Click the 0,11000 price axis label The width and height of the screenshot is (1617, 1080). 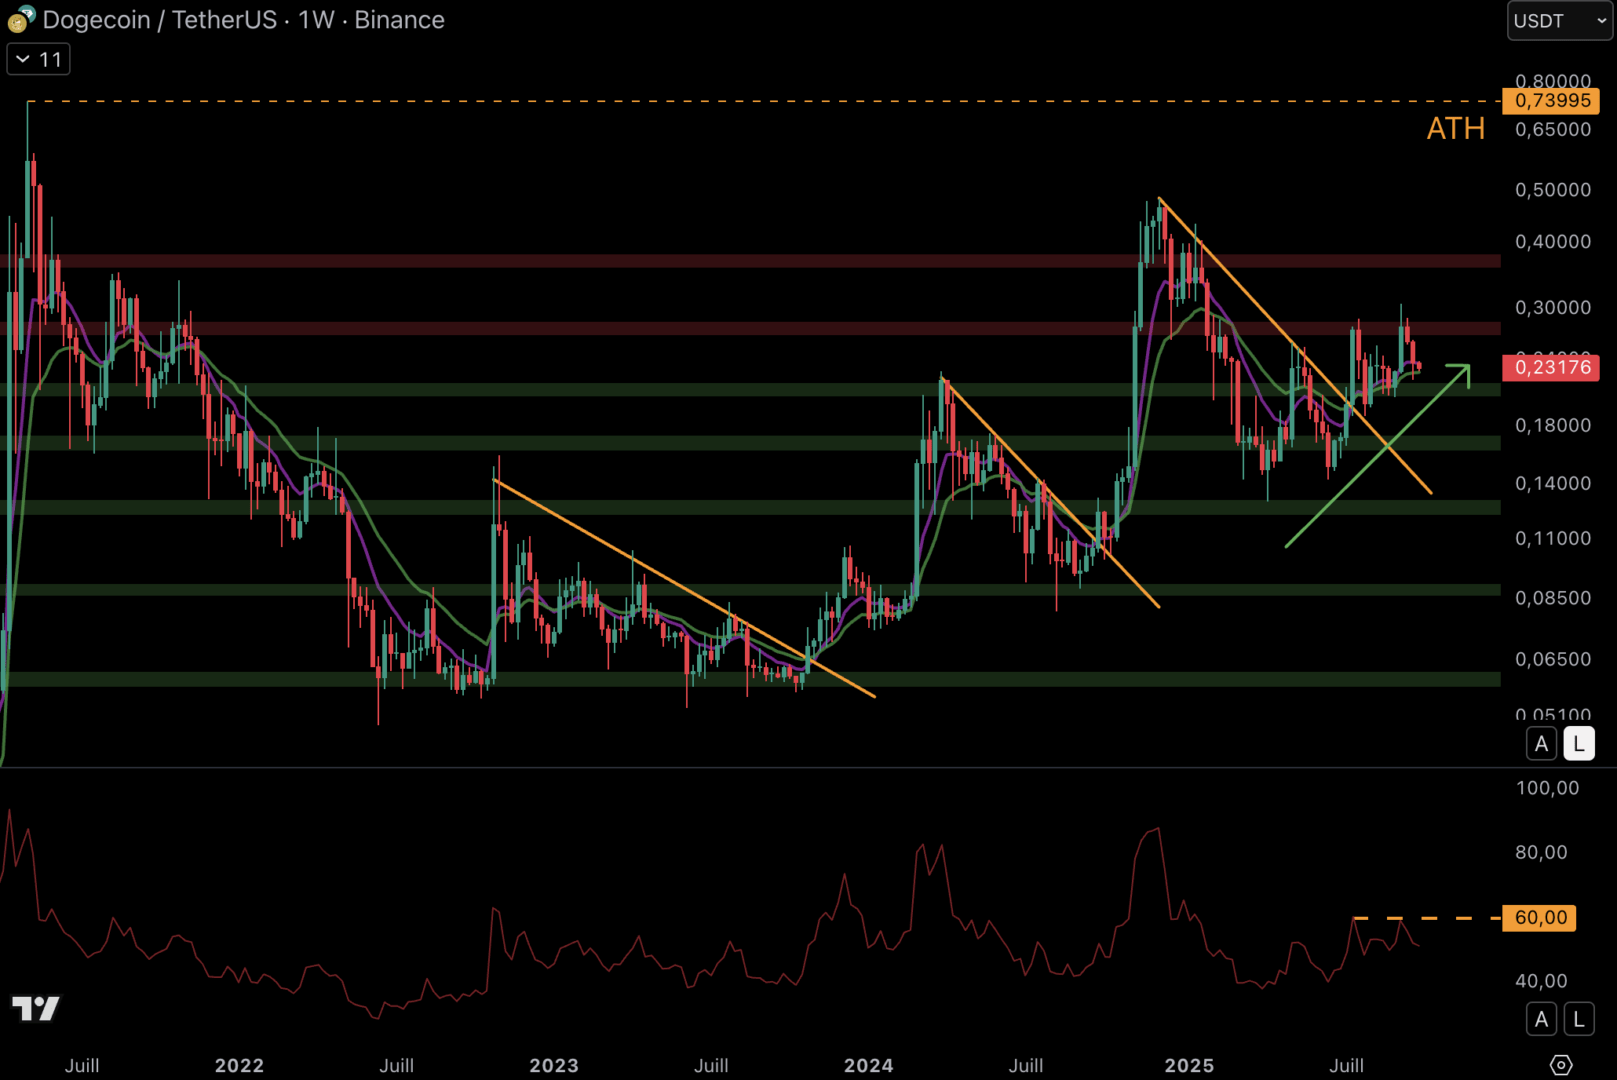[x=1553, y=539]
